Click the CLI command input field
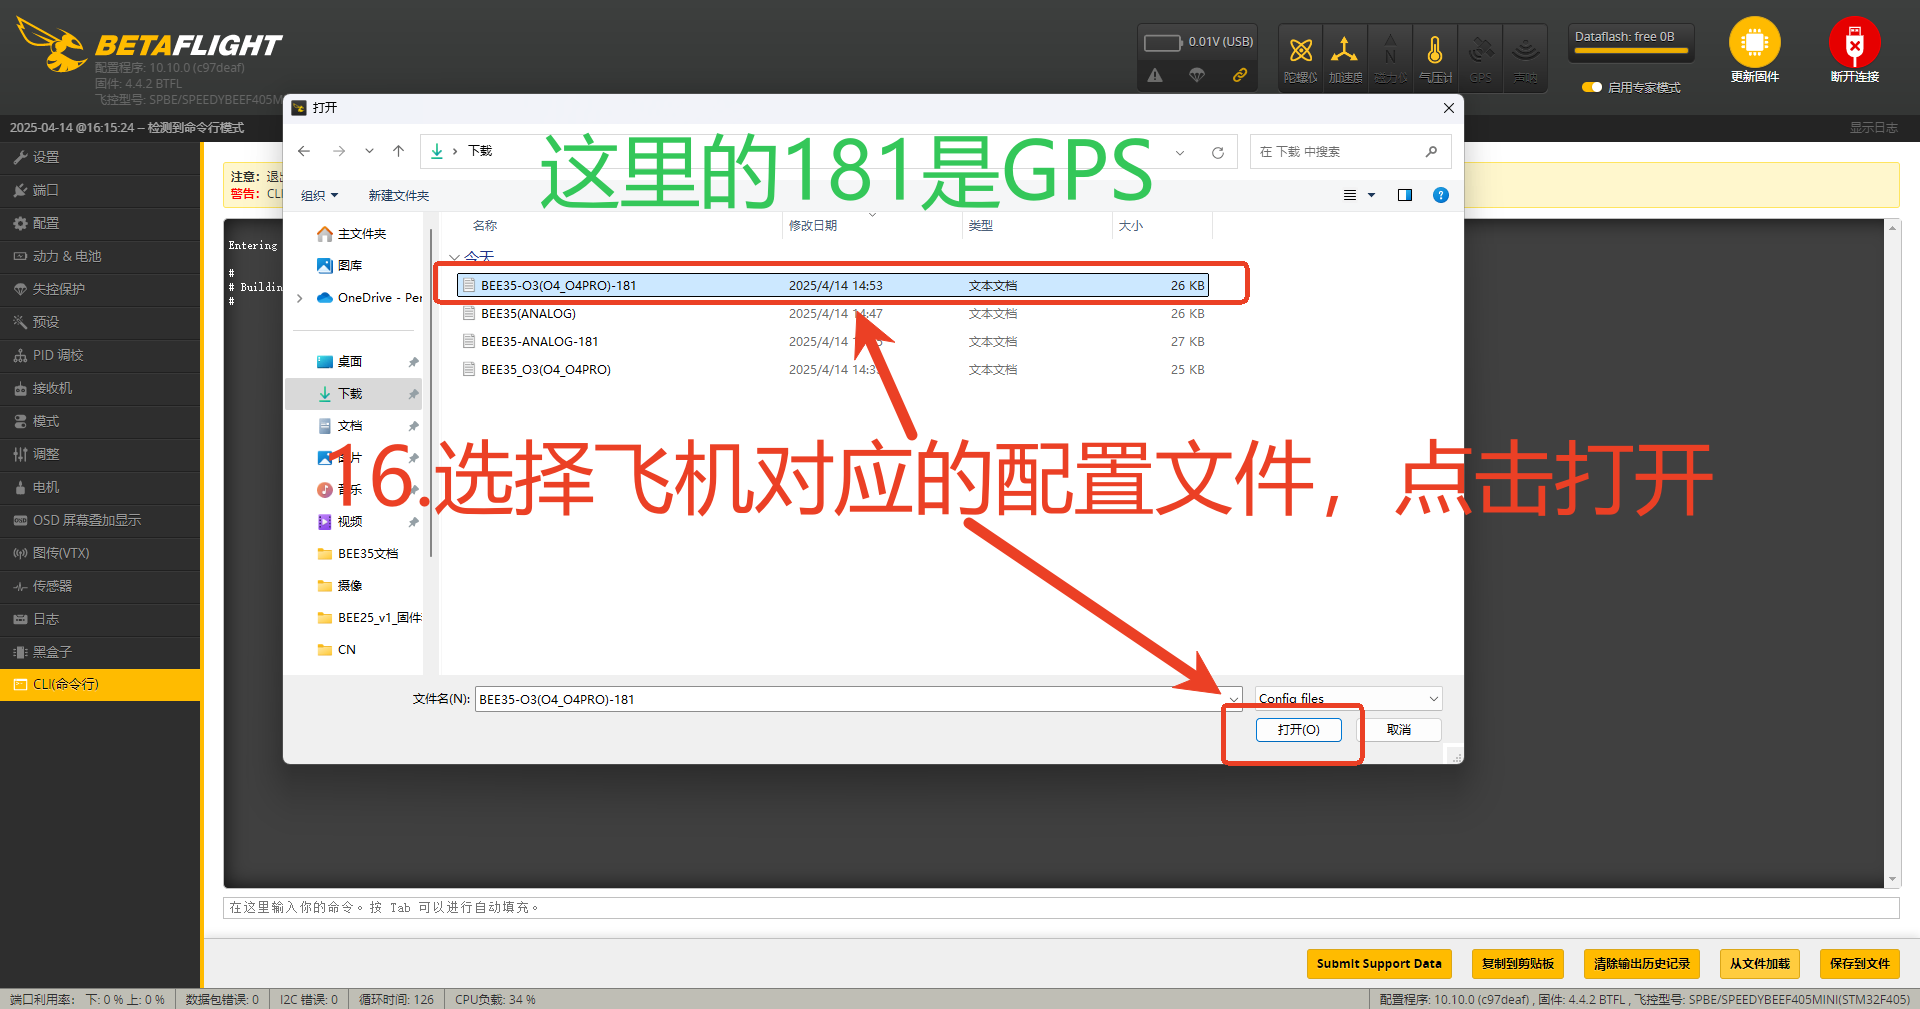 pos(1060,908)
